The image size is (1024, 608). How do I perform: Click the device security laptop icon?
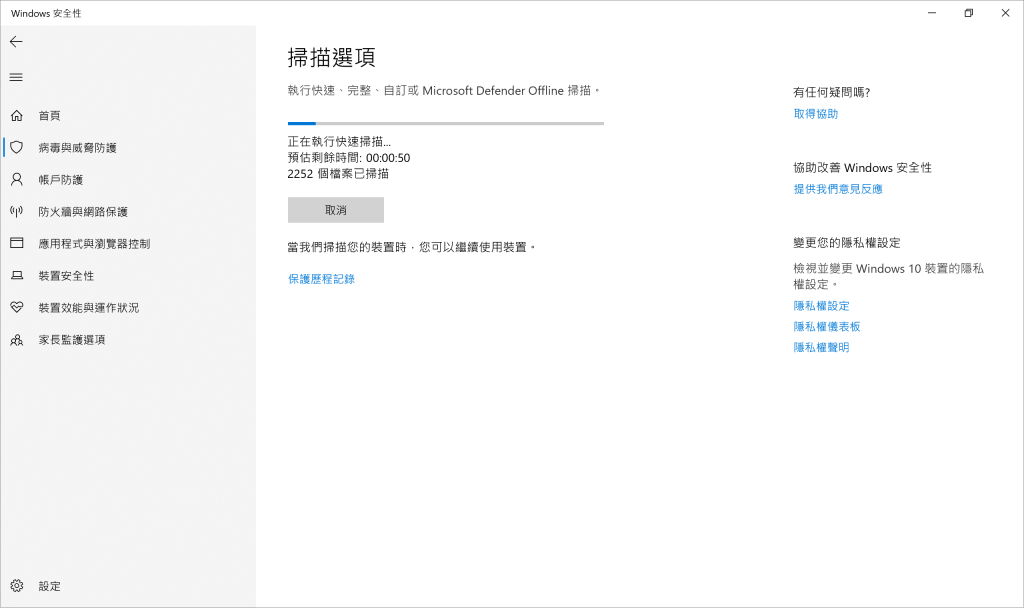coord(16,276)
